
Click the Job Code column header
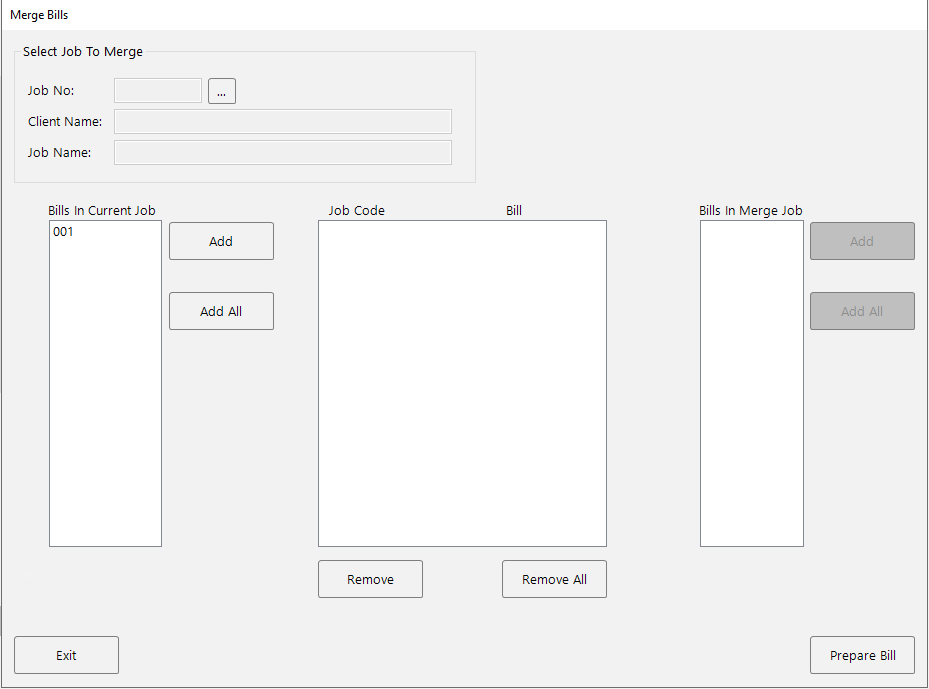pos(357,211)
